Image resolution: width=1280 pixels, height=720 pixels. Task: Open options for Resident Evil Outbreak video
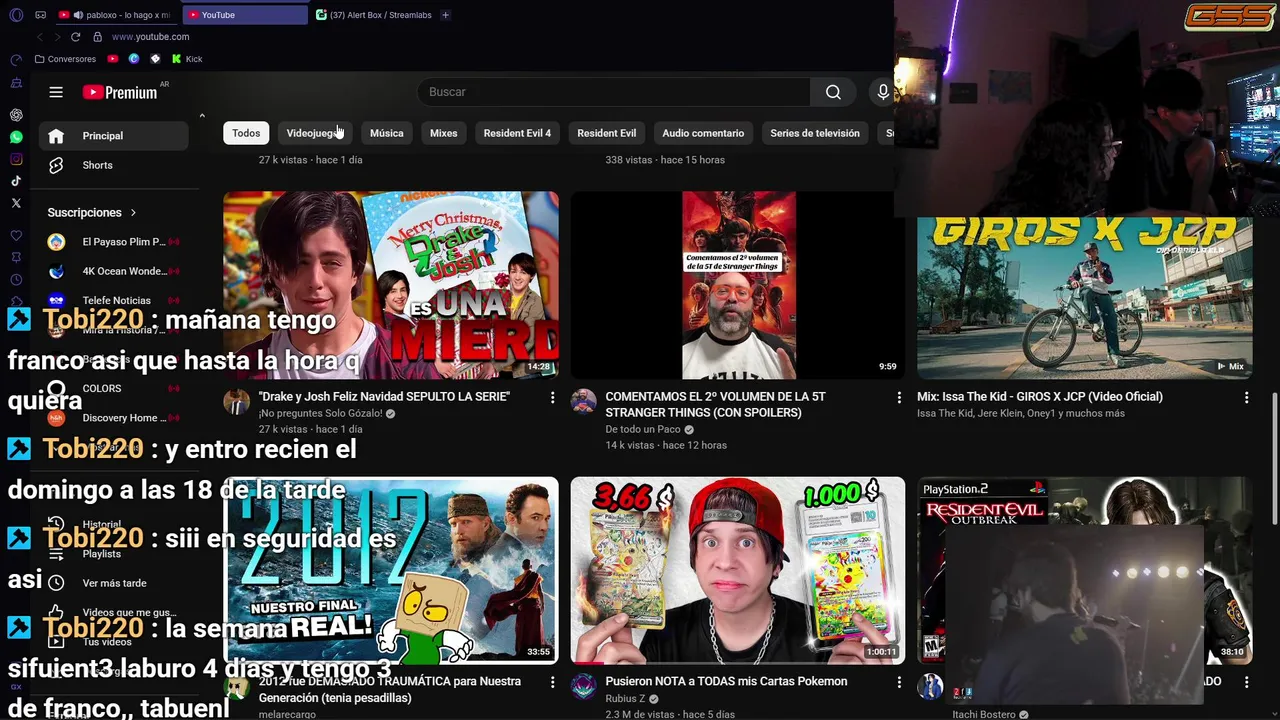[1246, 682]
